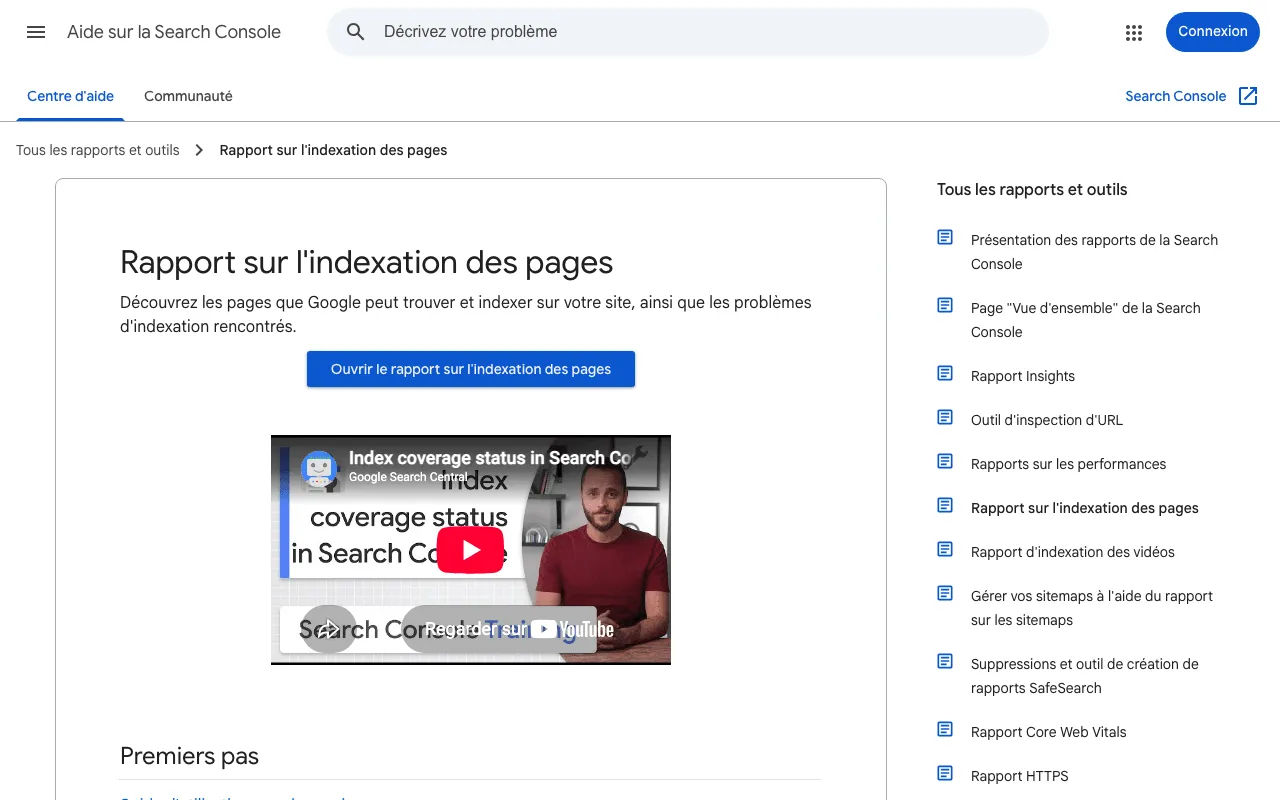Click the Rapport sur l'indexation des pages heading
Viewport: 1280px width, 800px height.
[366, 262]
